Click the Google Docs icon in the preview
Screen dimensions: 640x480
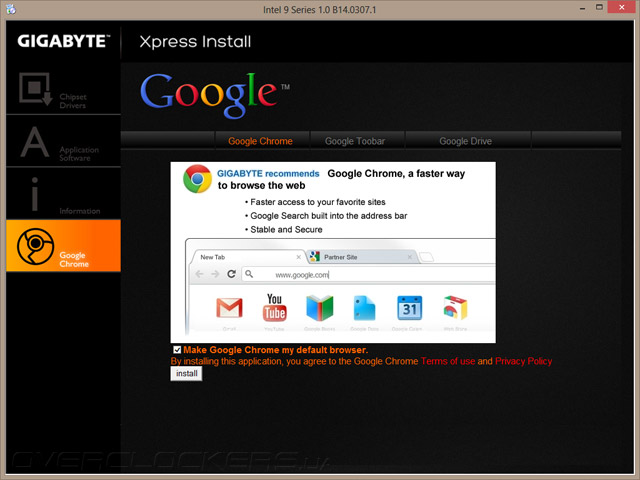pyautogui.click(x=364, y=308)
